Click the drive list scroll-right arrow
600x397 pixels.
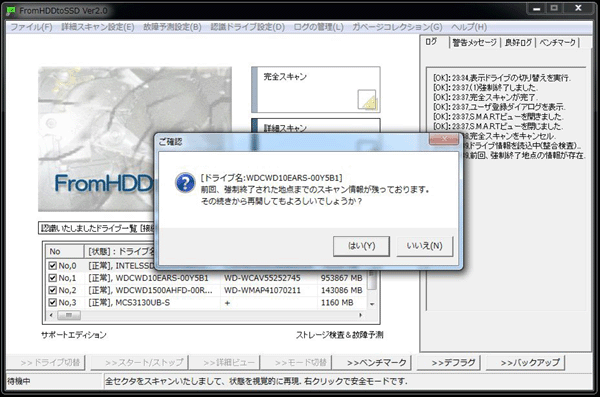(x=360, y=315)
